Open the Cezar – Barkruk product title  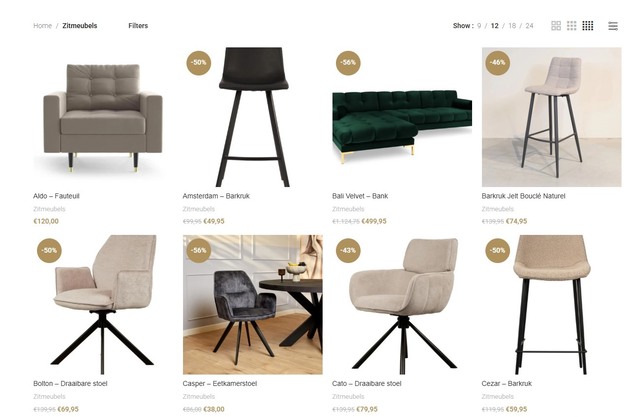click(x=506, y=384)
